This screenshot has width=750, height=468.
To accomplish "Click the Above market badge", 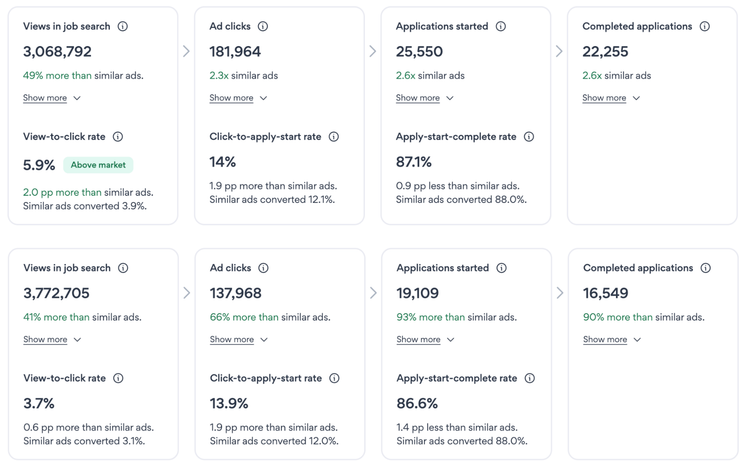I will coord(98,165).
